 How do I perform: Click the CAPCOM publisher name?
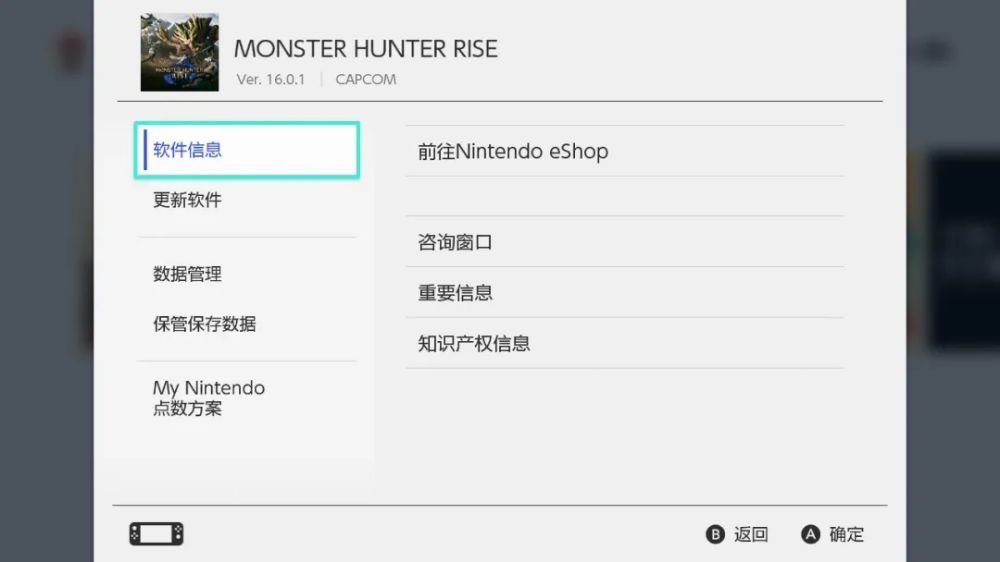(366, 79)
